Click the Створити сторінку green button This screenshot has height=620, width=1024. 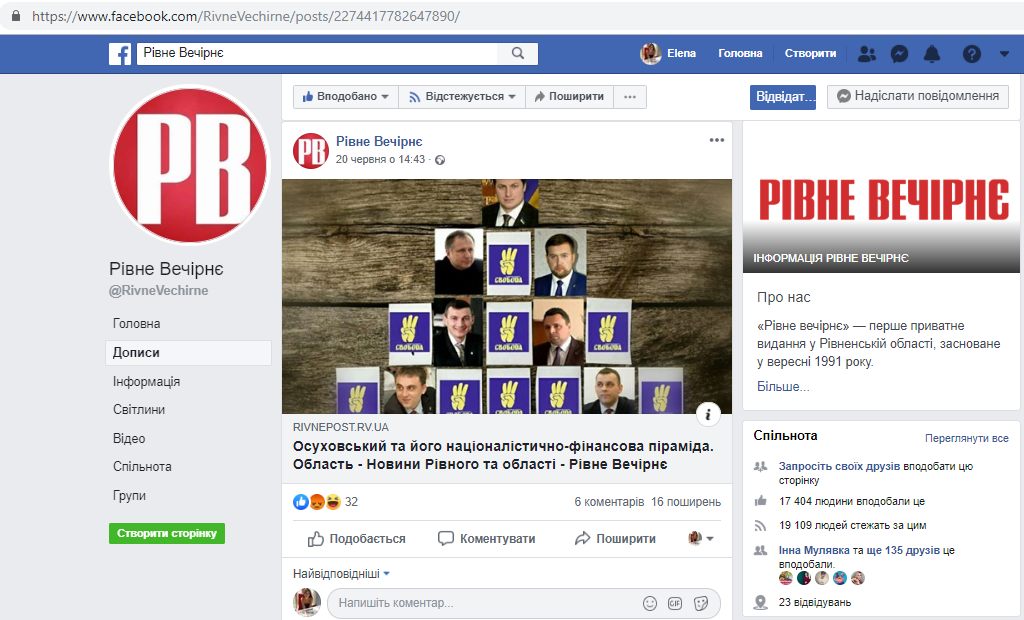(167, 533)
